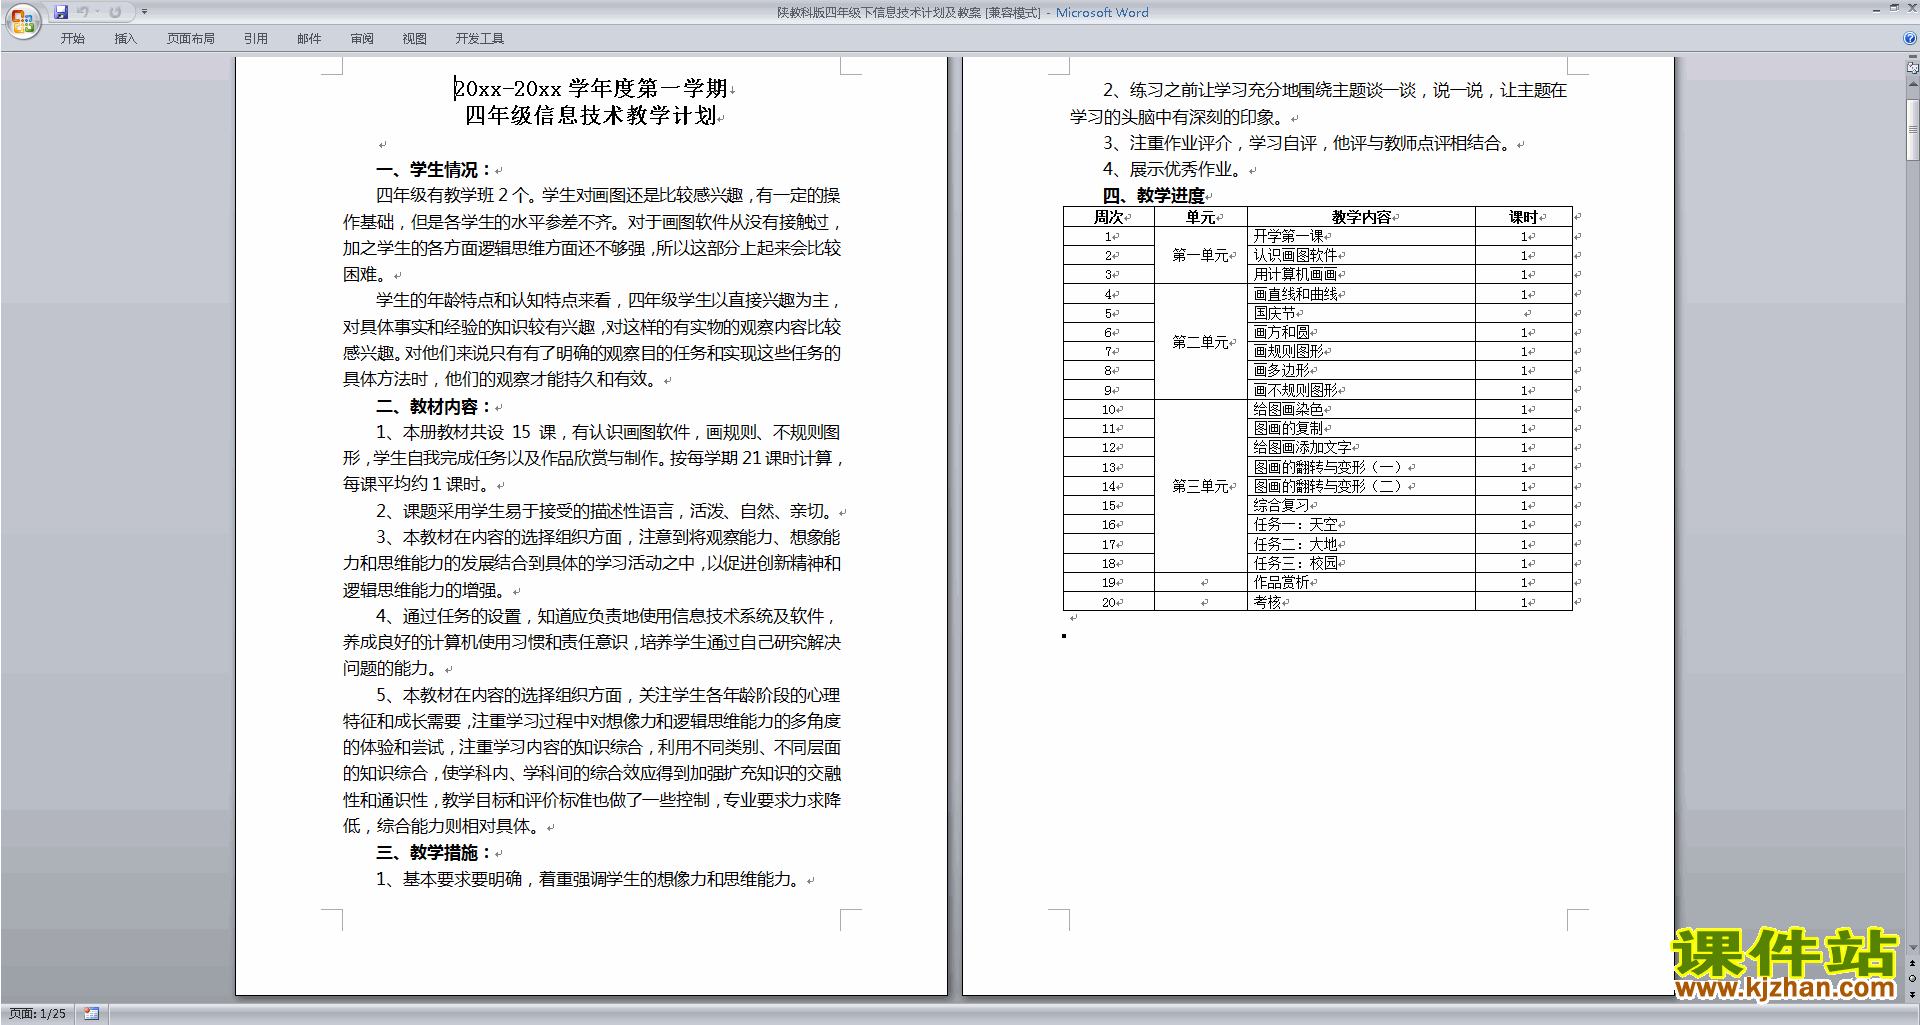Minimize the Word window

coord(1876,9)
